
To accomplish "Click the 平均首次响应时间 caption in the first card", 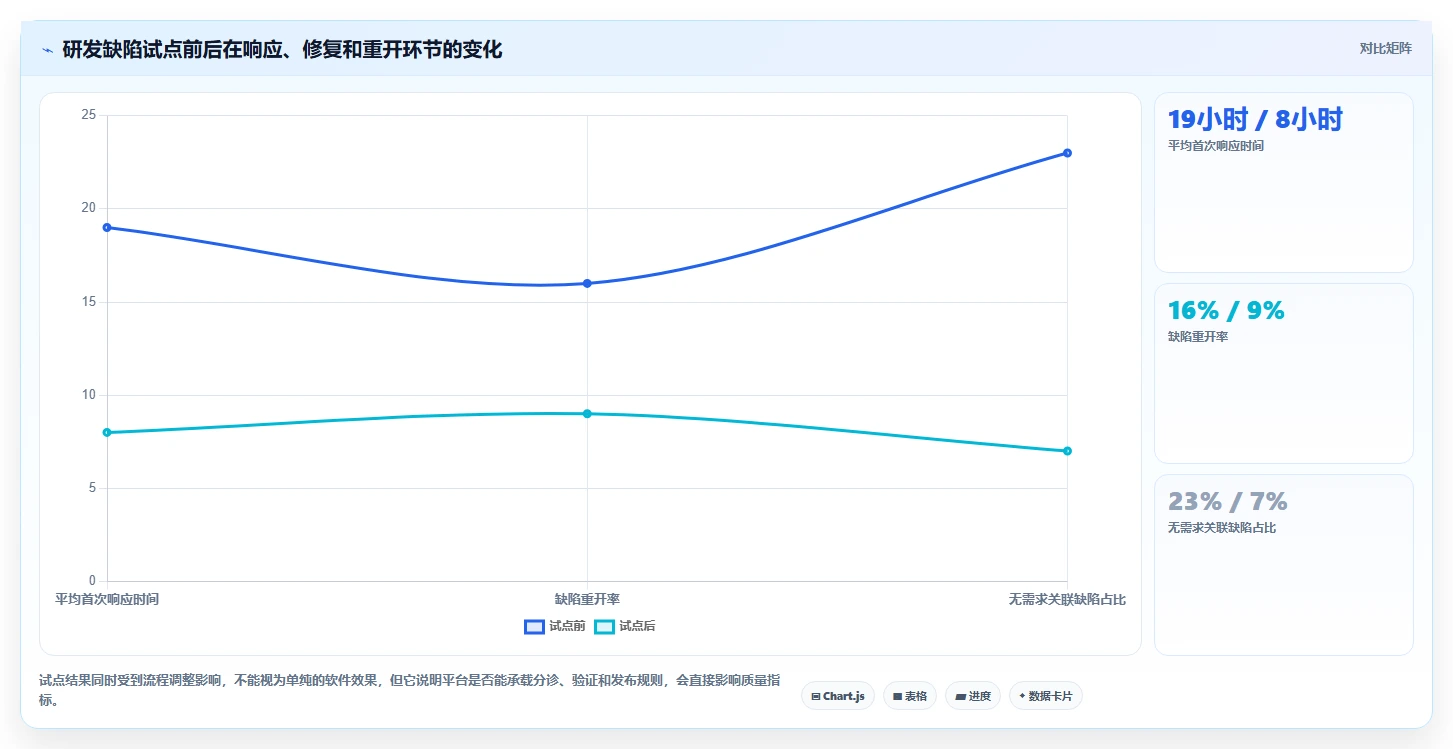I will click(1215, 146).
